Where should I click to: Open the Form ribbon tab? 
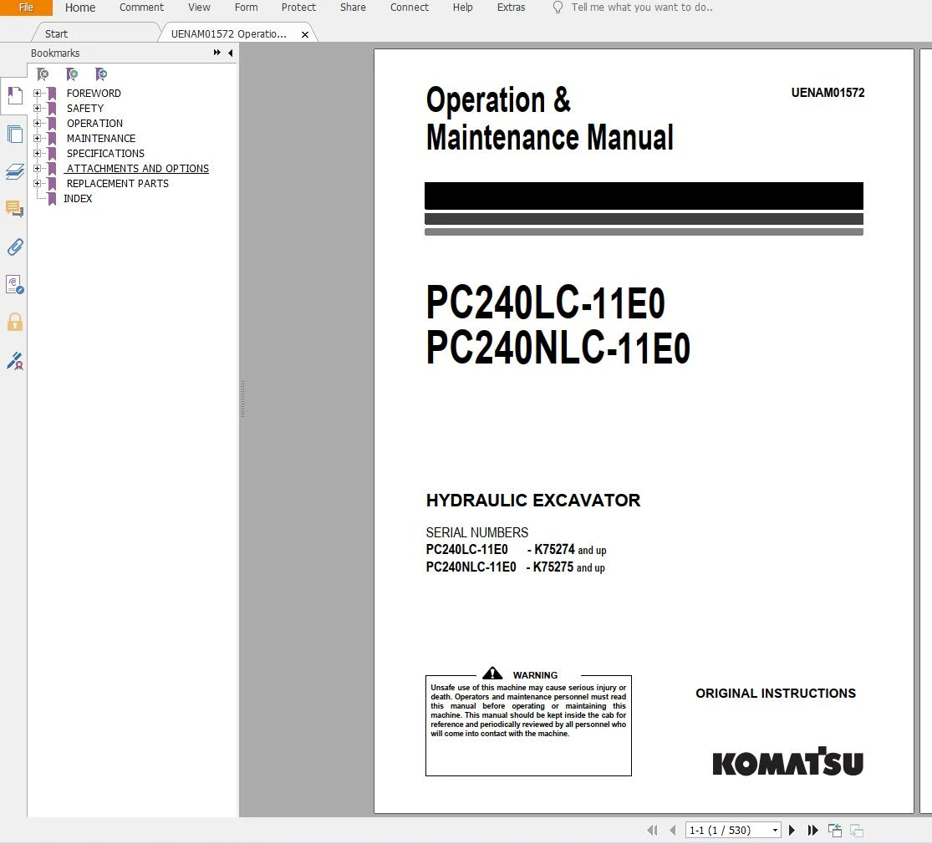point(246,8)
